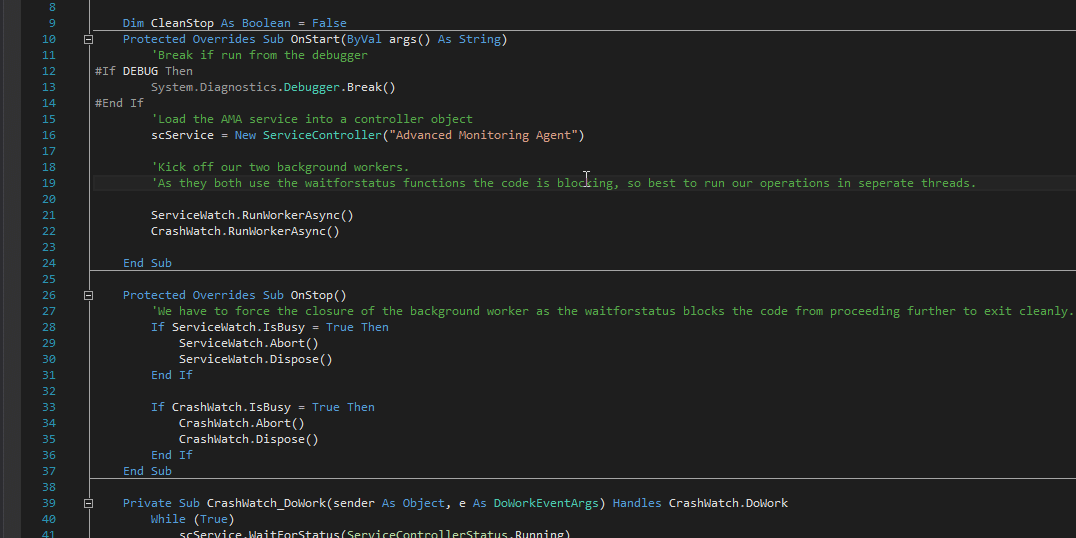Click the DoWorkEventArgs type name
1076x538 pixels.
tap(549, 503)
